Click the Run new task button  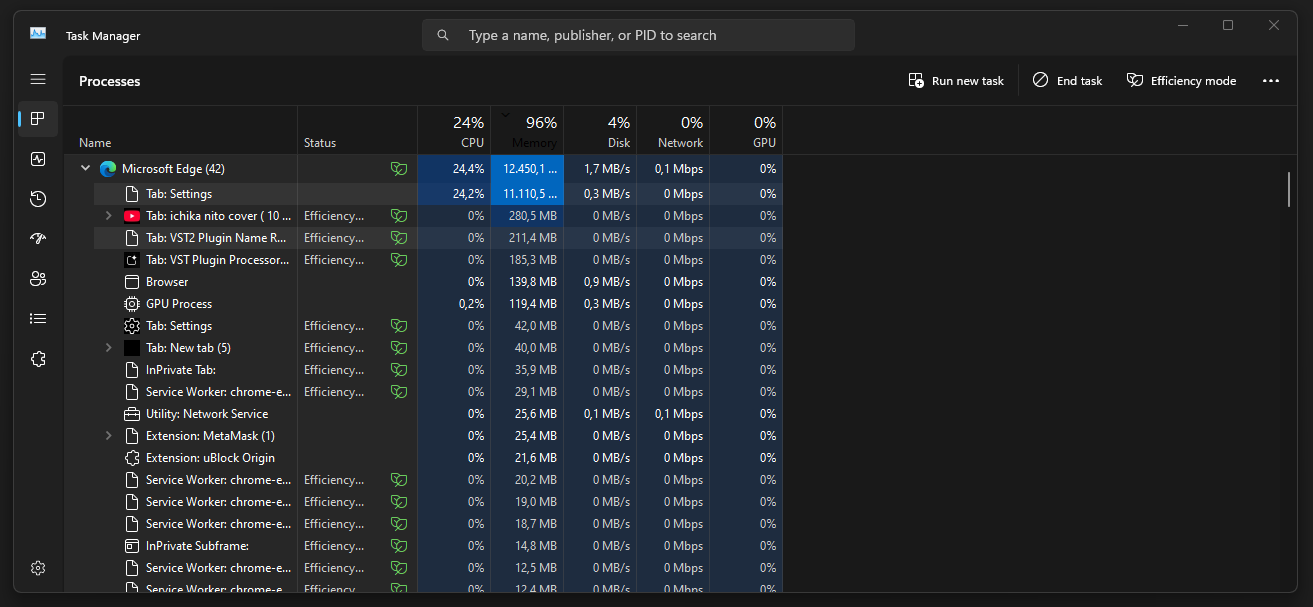click(956, 81)
